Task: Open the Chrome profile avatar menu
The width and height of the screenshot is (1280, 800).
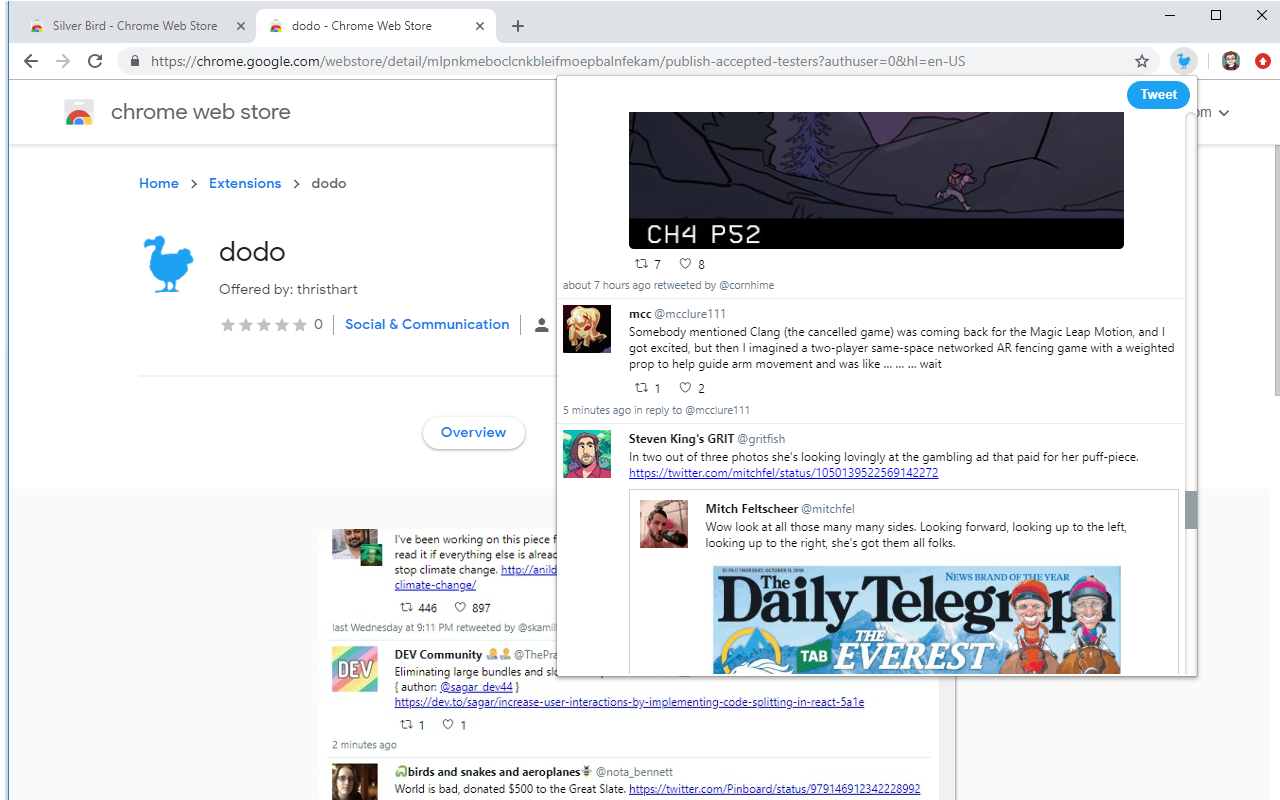Action: [1230, 61]
